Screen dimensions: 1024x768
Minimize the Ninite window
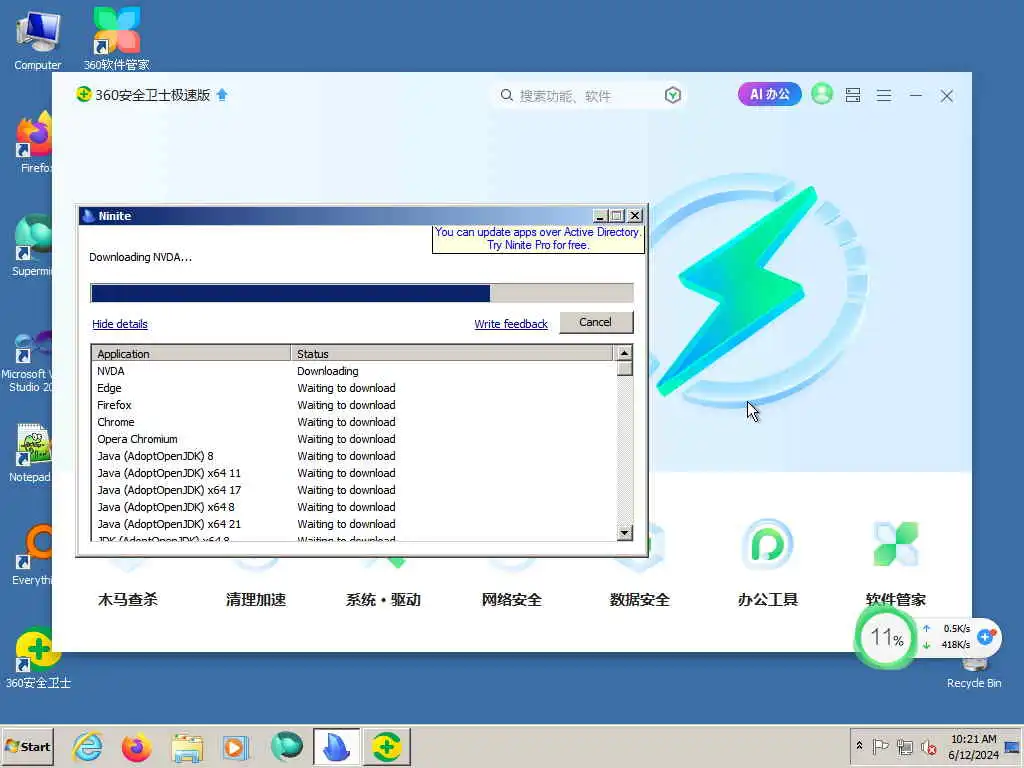tap(600, 216)
